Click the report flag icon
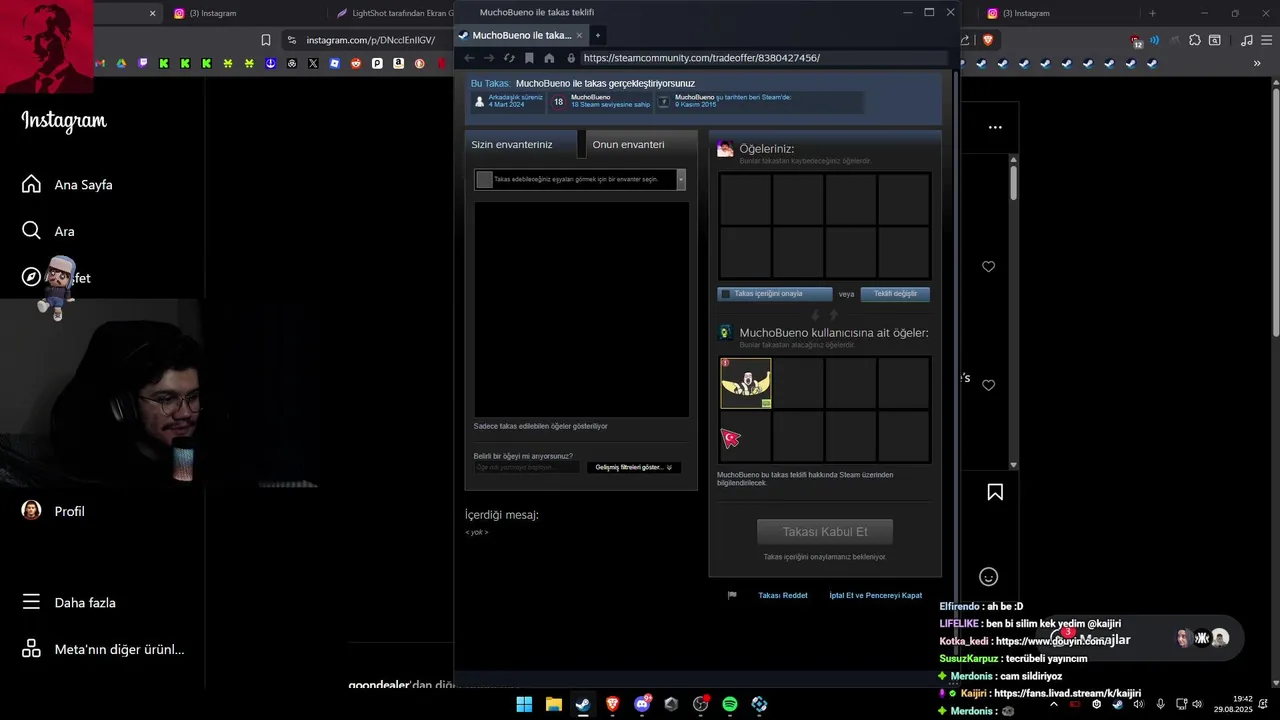The width and height of the screenshot is (1280, 720). pyautogui.click(x=732, y=595)
